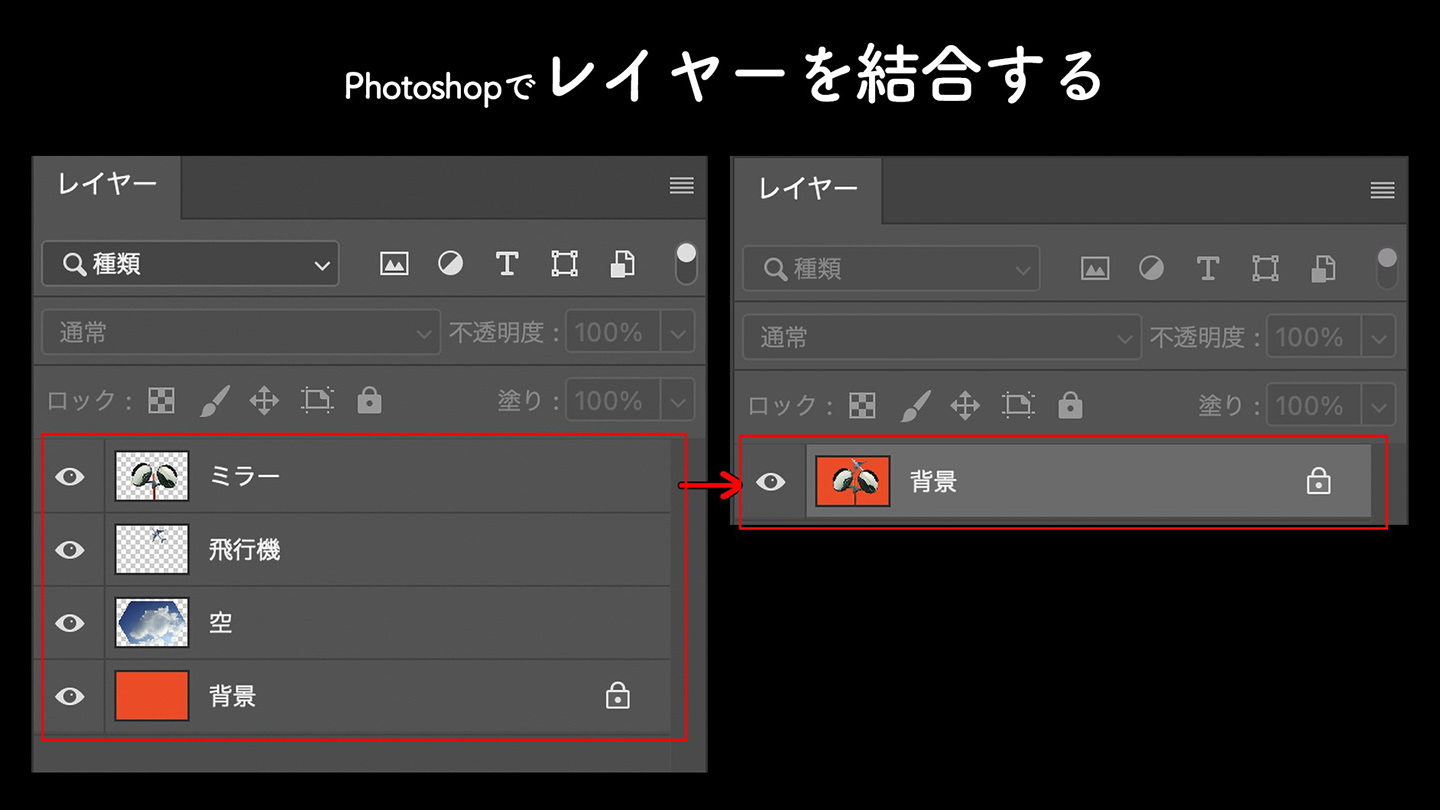Click lock transparent pixels icon in the four-layer panel
The image size is (1440, 810).
pyautogui.click(x=161, y=401)
